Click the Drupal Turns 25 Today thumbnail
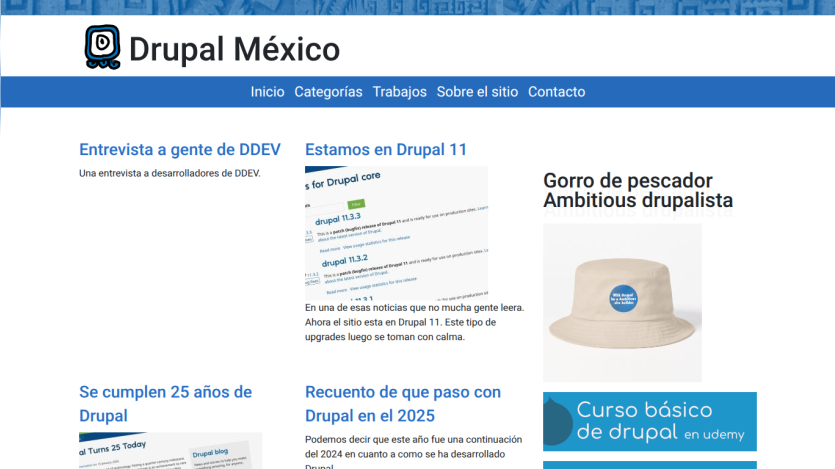The height and width of the screenshot is (469, 835). tap(170, 450)
